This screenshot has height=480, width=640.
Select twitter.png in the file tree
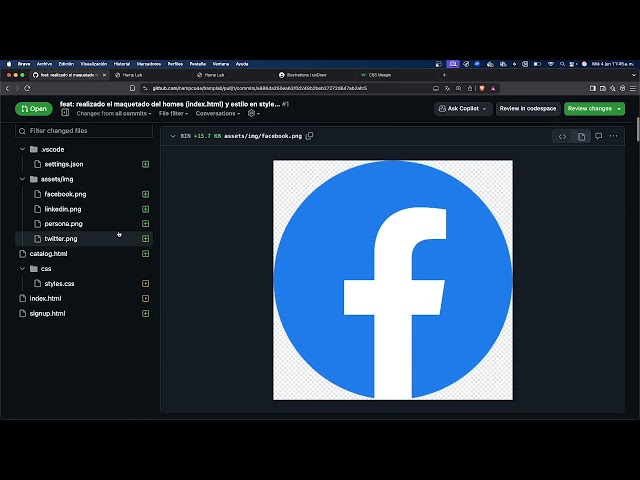click(x=84, y=239)
